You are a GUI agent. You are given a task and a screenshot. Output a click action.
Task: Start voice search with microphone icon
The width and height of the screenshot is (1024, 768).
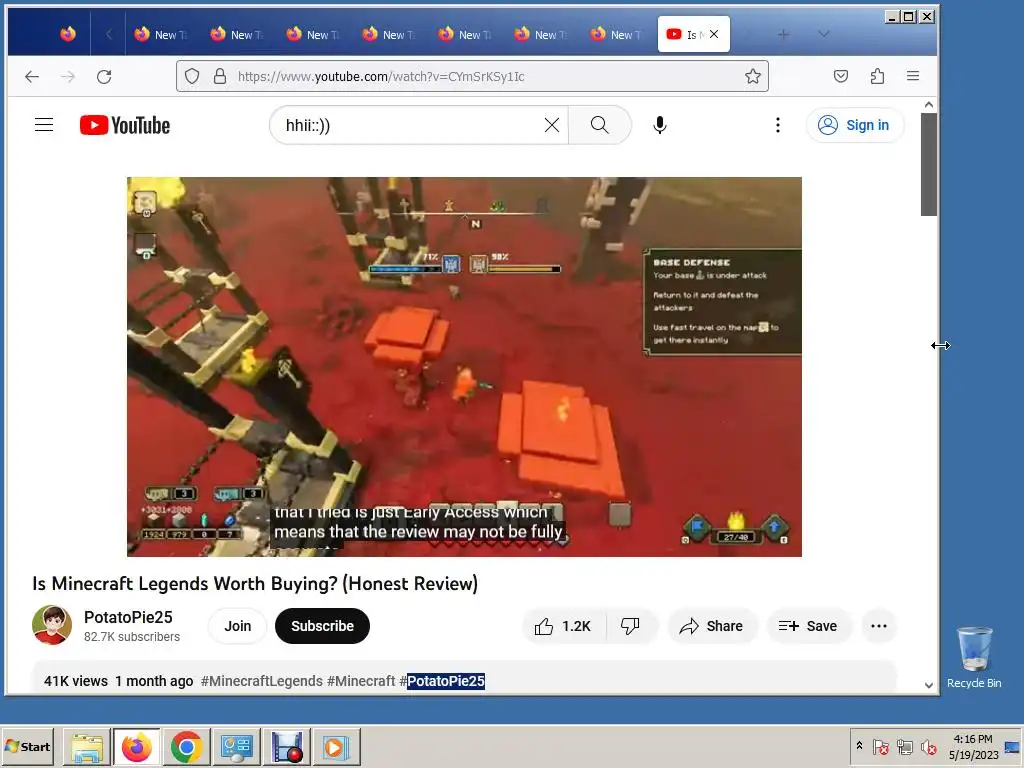pos(660,125)
